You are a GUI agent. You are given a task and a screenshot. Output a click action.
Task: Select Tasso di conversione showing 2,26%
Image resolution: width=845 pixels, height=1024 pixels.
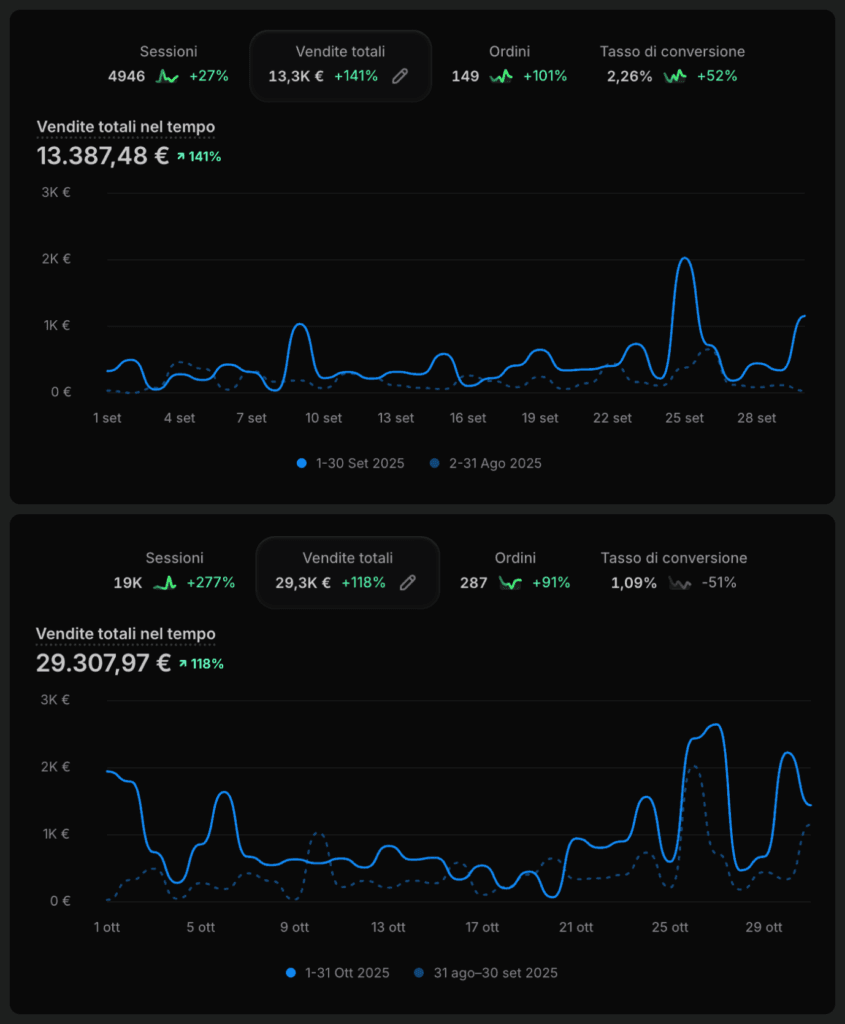(673, 64)
